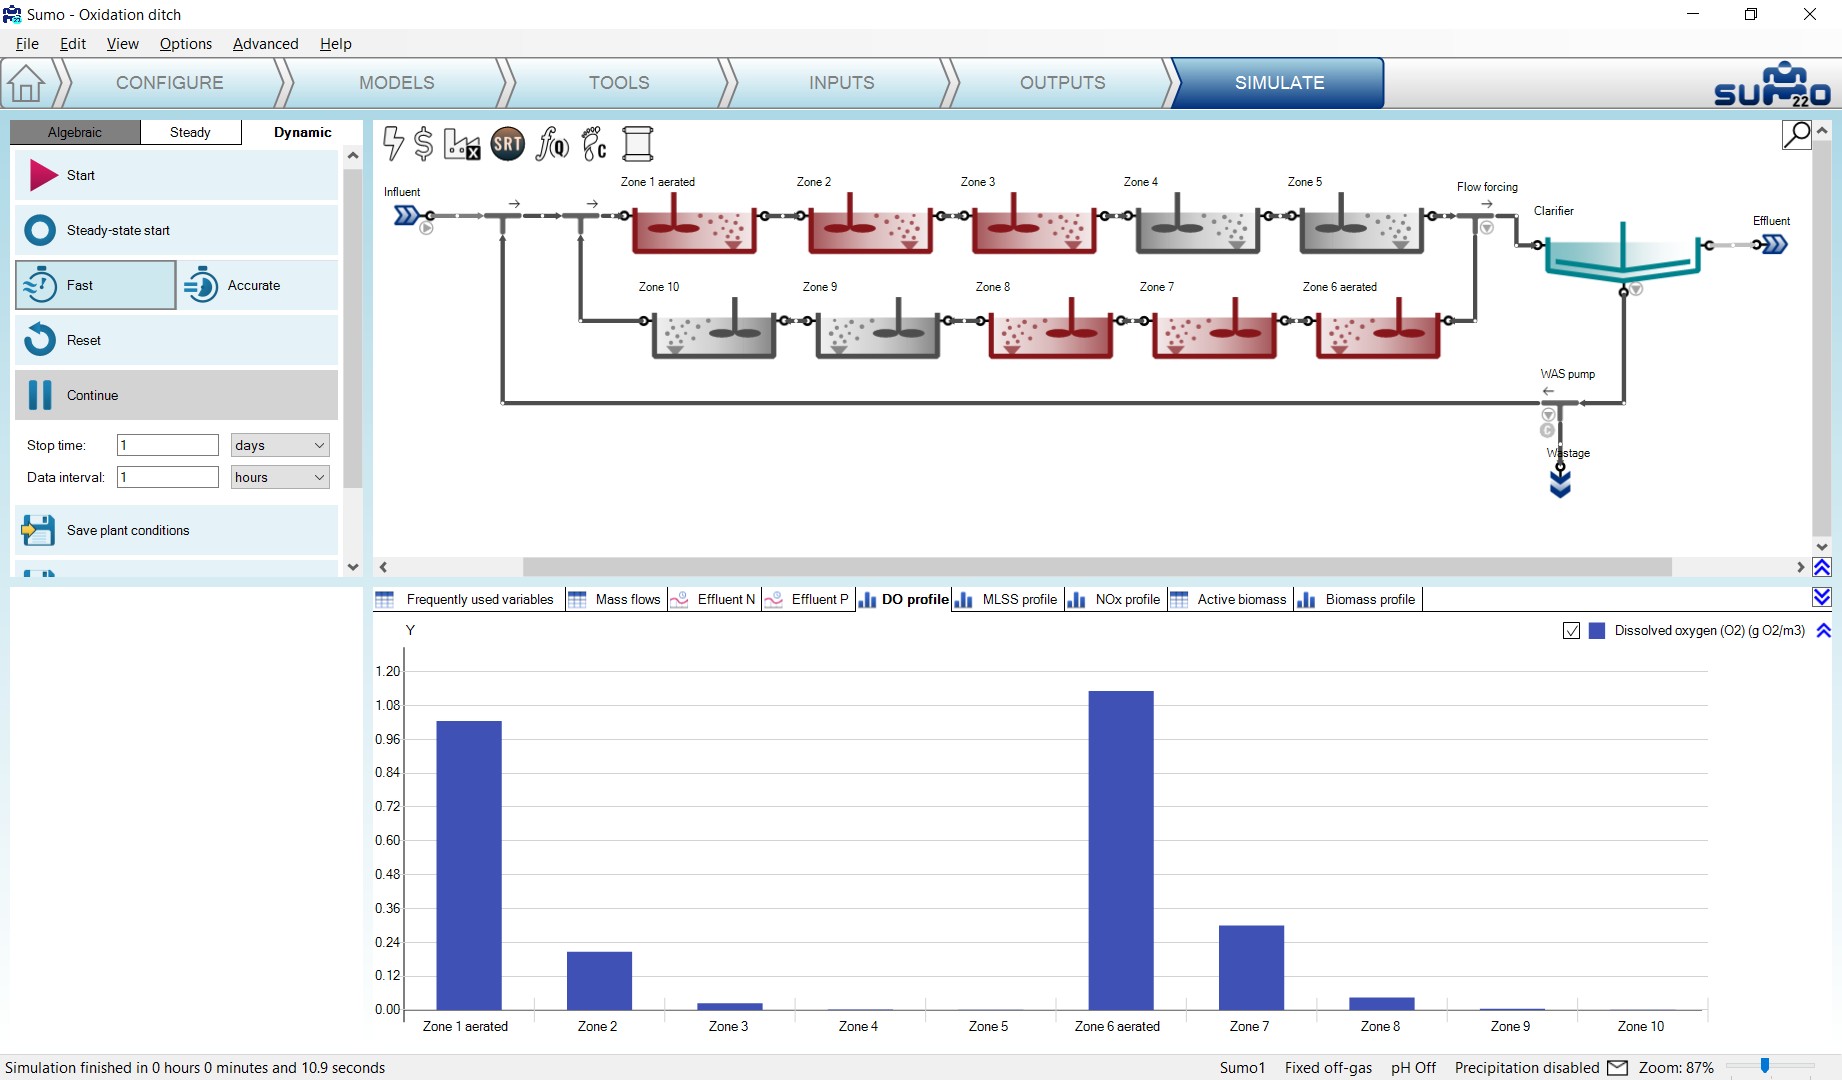1842x1080 pixels.
Task: Click the home icon
Action: pyautogui.click(x=26, y=83)
